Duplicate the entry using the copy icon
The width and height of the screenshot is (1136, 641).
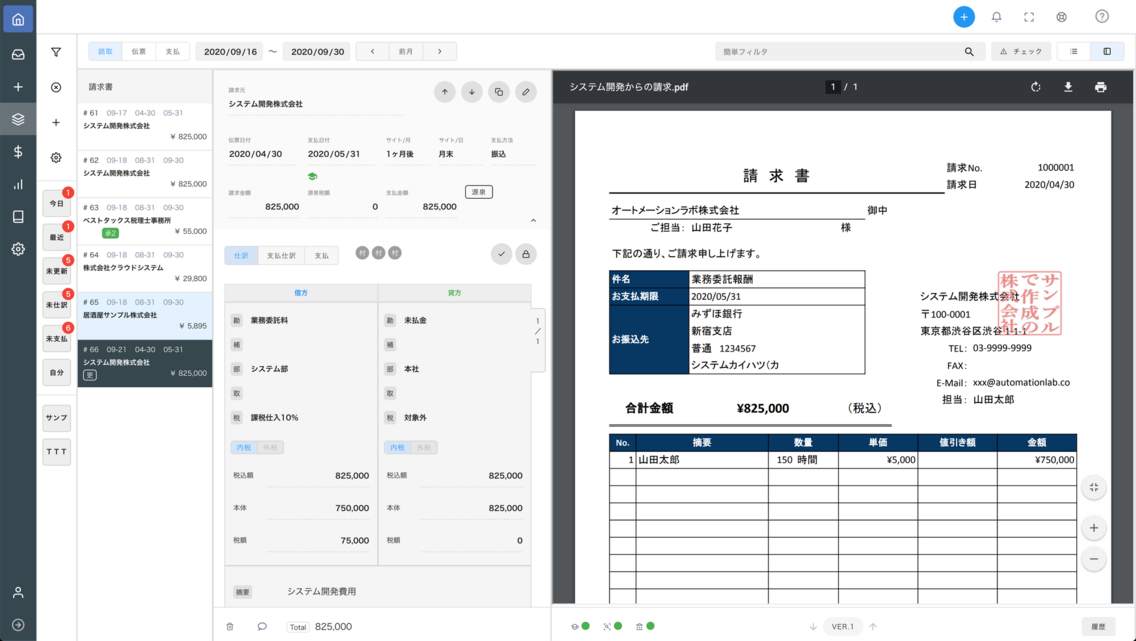pos(498,91)
